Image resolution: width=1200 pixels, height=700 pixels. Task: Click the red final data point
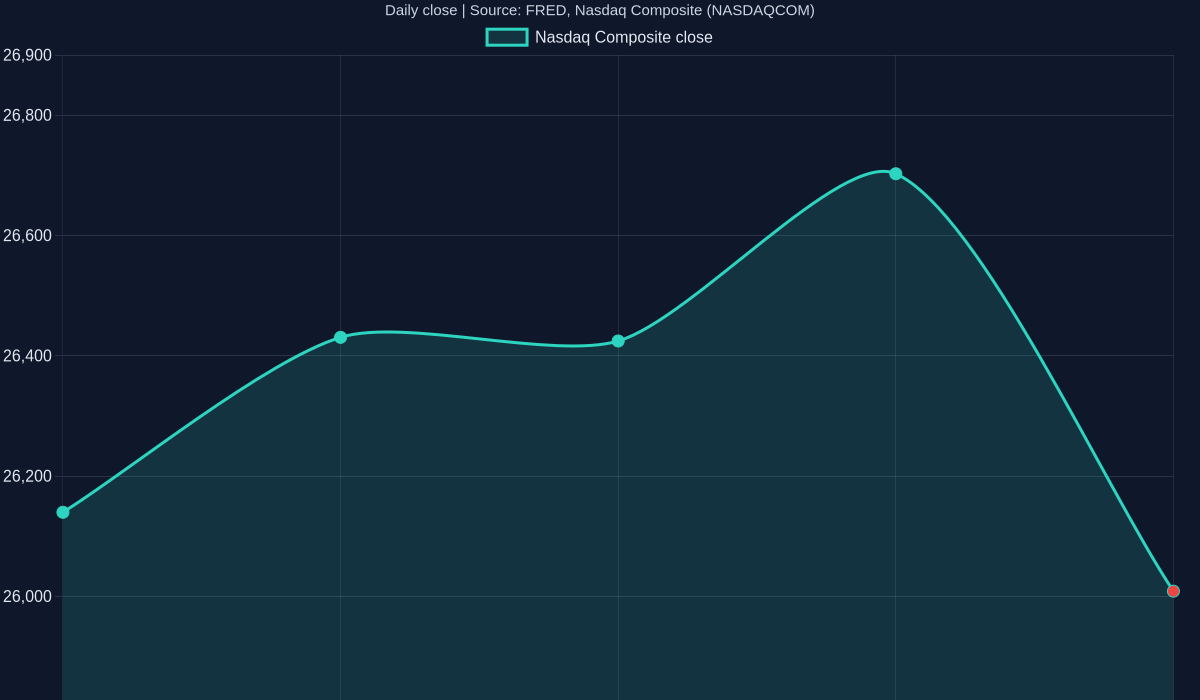(1173, 591)
